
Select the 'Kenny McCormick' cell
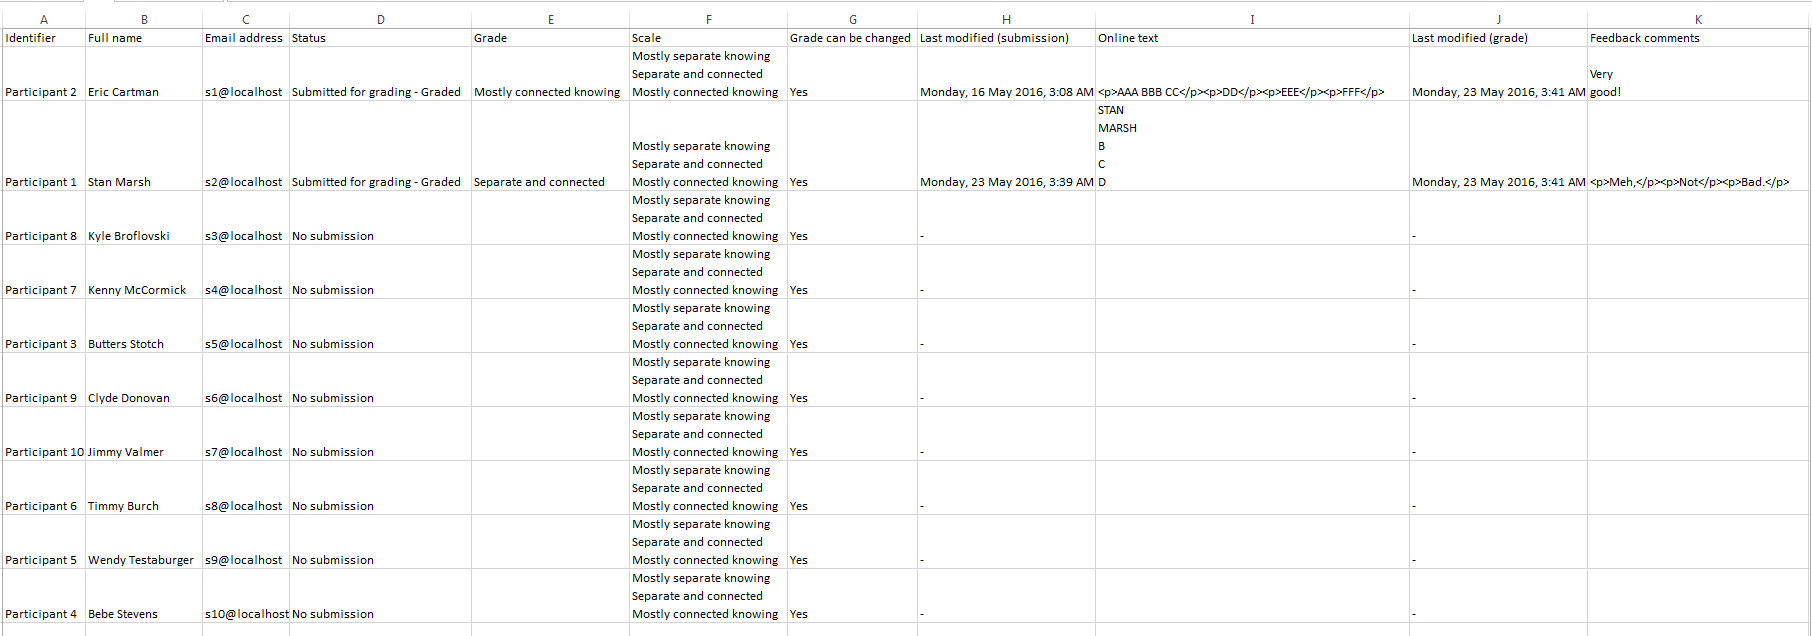click(x=144, y=272)
